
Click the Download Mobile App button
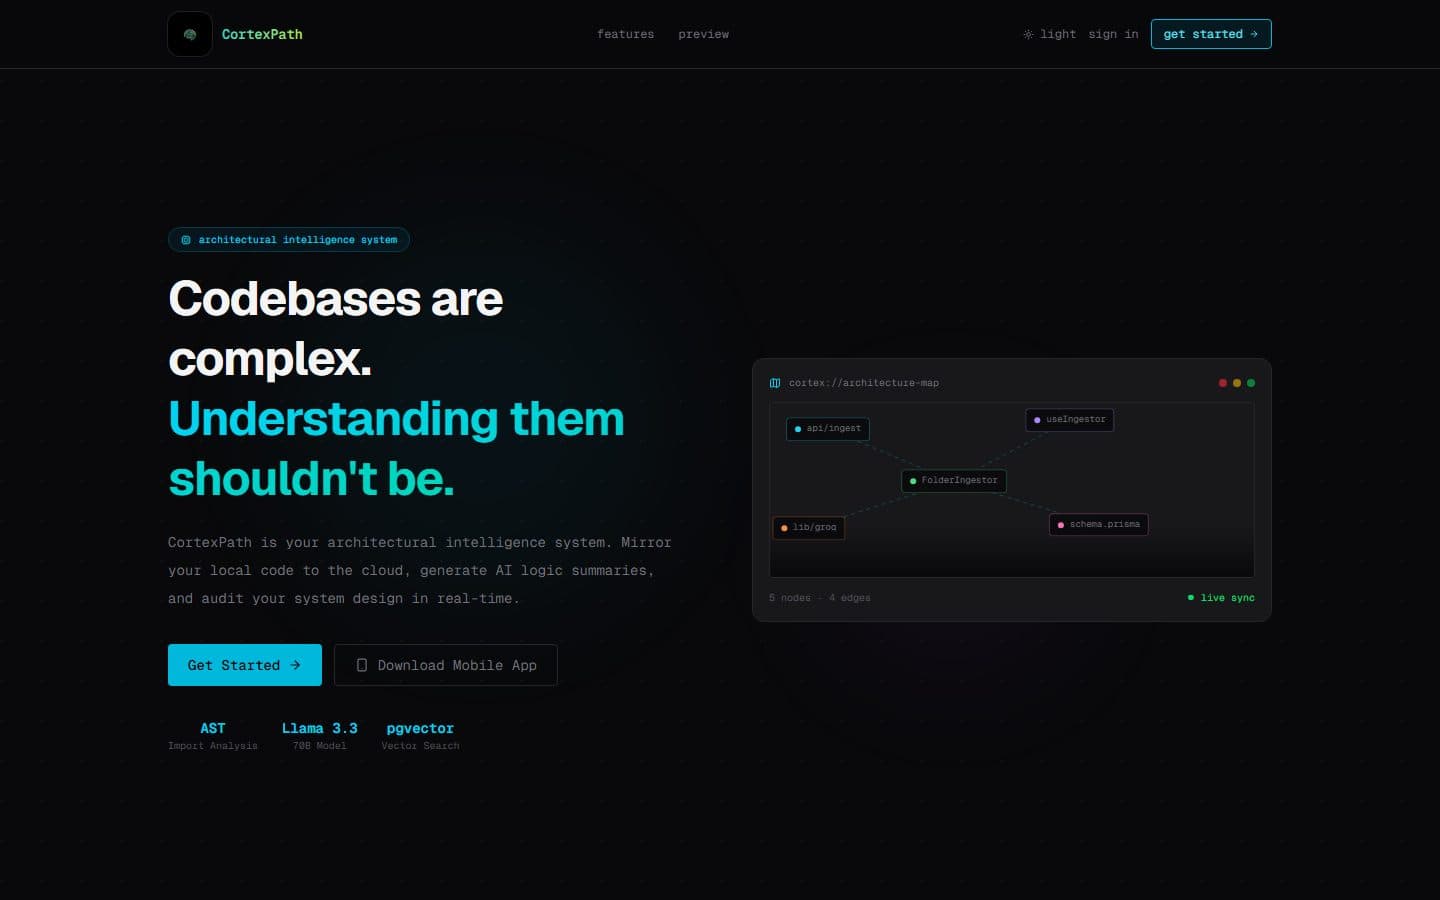coord(446,665)
